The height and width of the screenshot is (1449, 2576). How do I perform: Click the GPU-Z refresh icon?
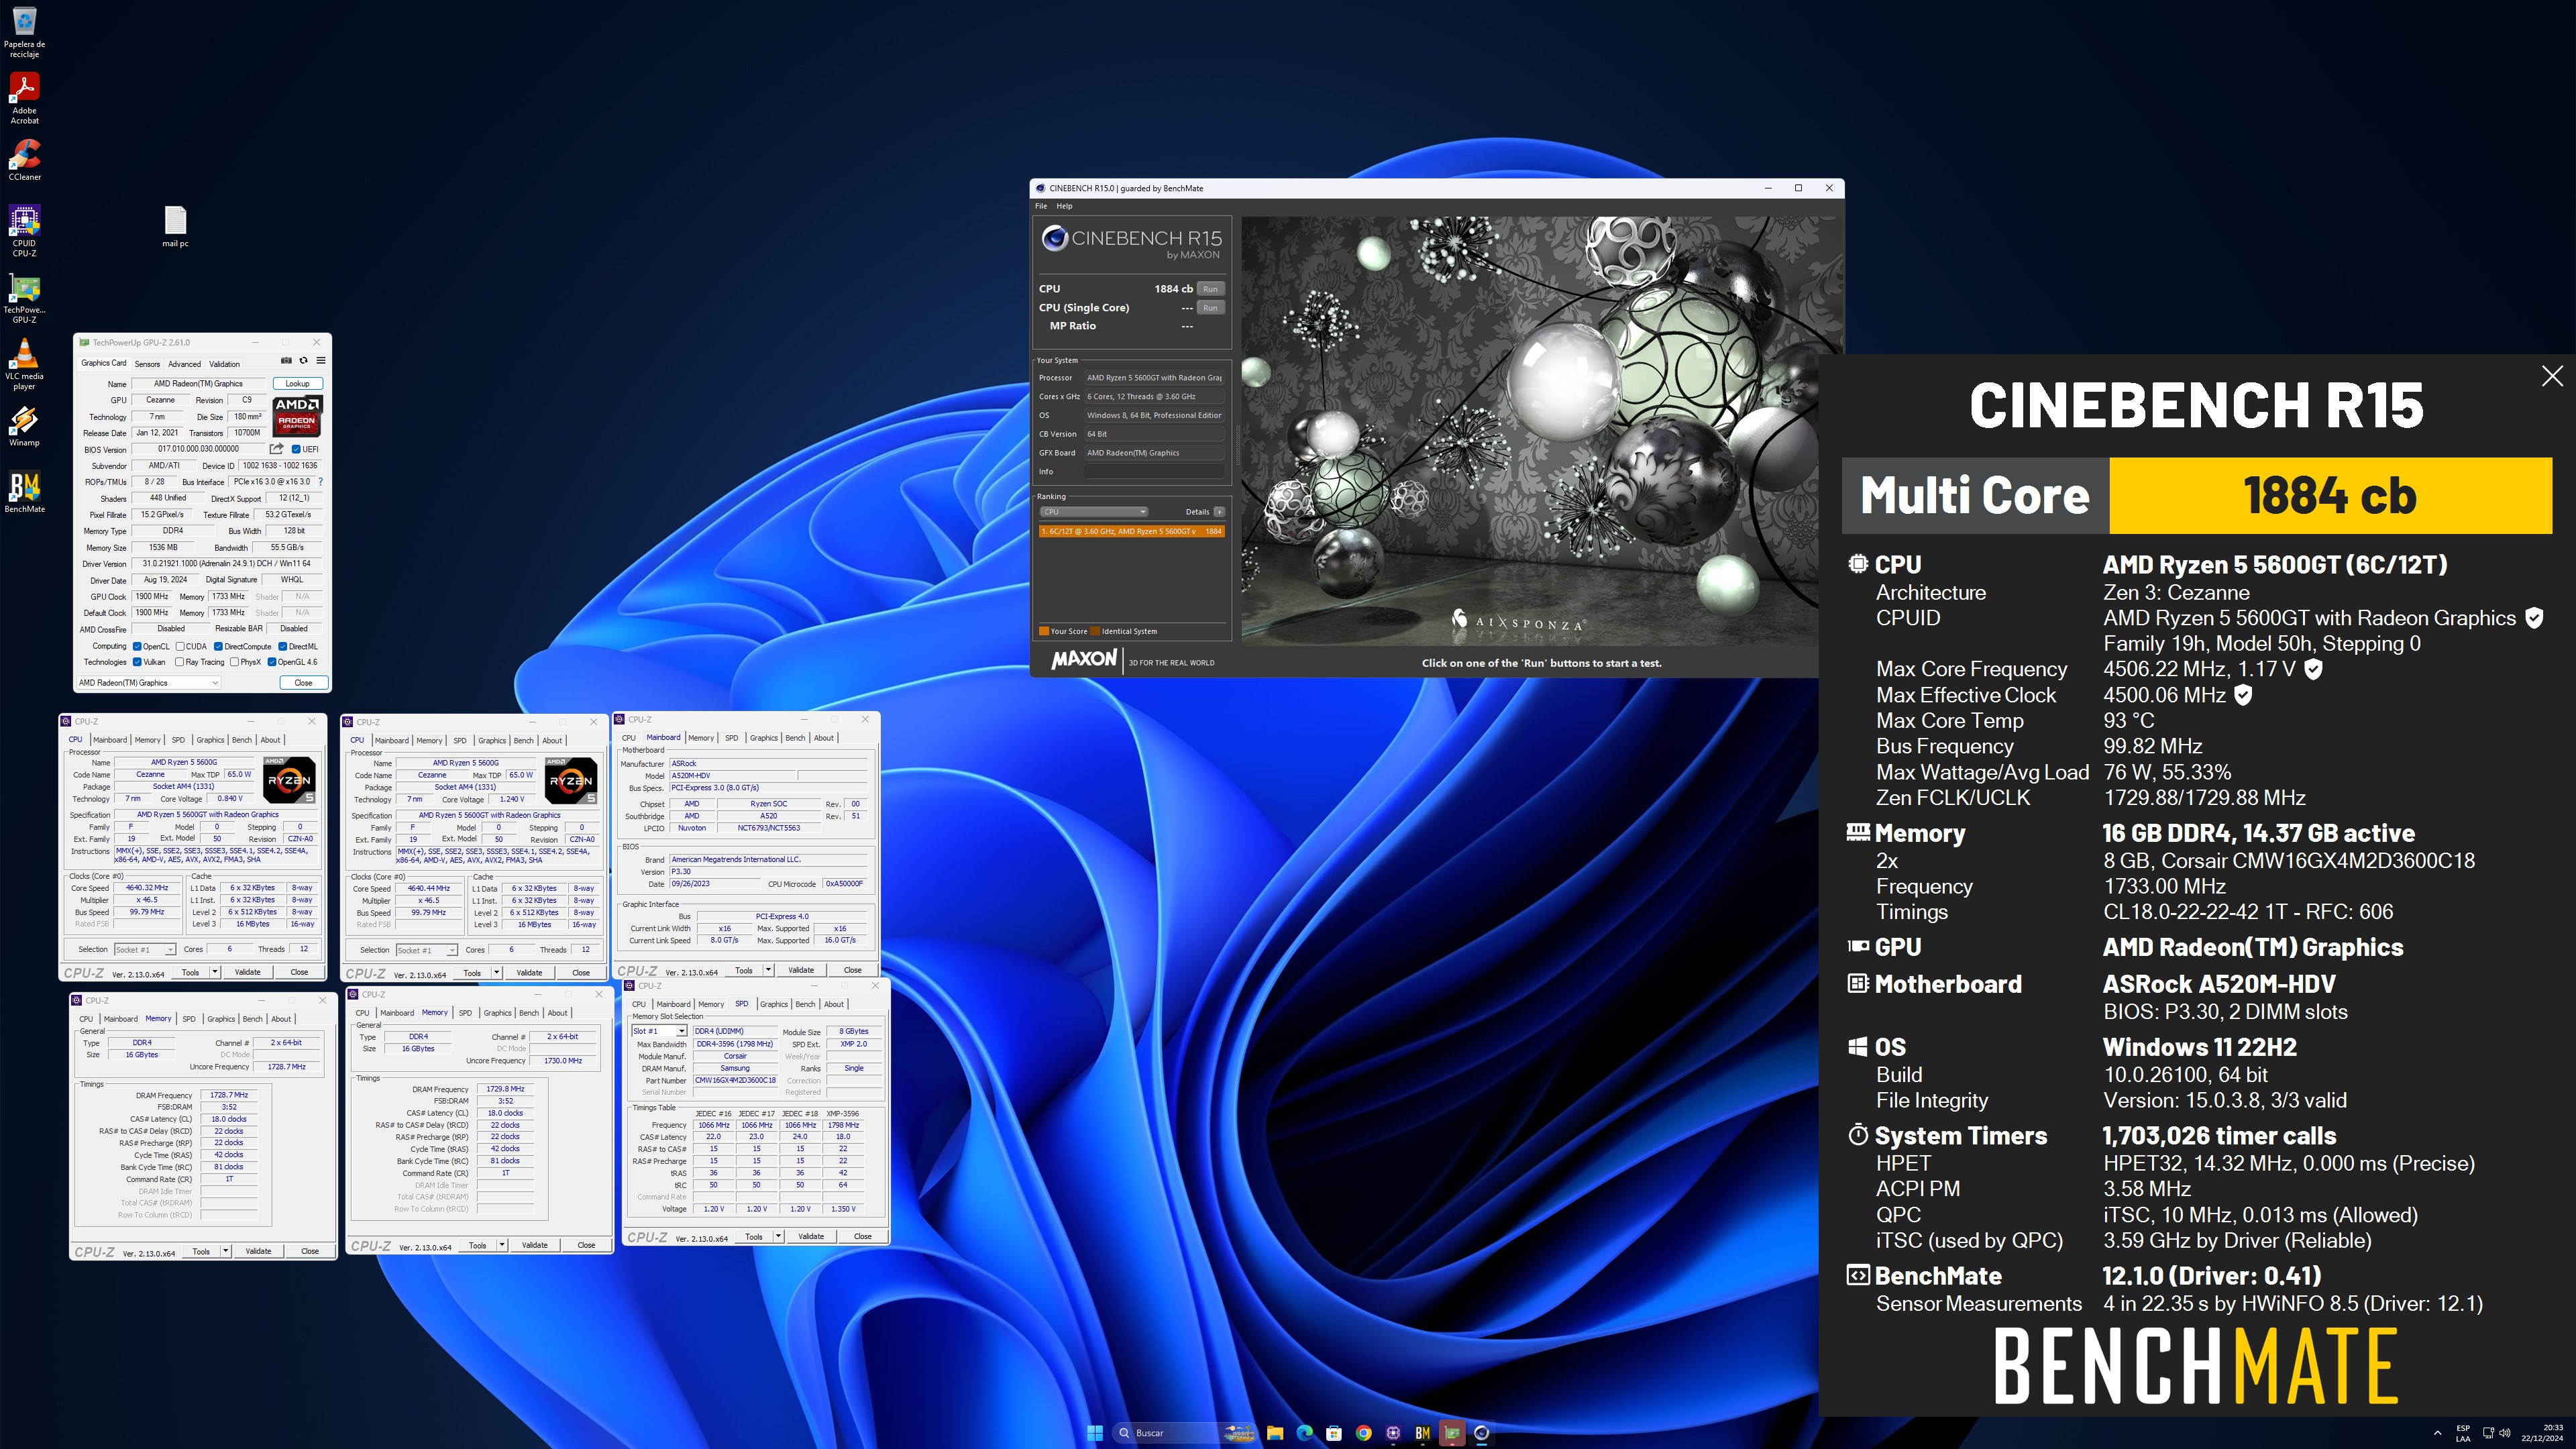tap(303, 361)
